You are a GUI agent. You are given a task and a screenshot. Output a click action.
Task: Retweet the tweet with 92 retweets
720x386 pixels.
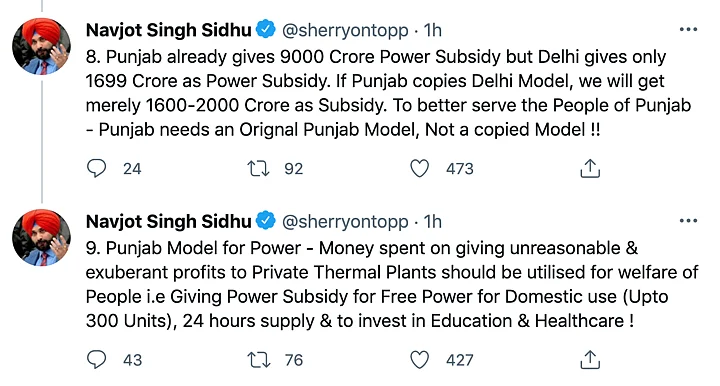pos(259,168)
